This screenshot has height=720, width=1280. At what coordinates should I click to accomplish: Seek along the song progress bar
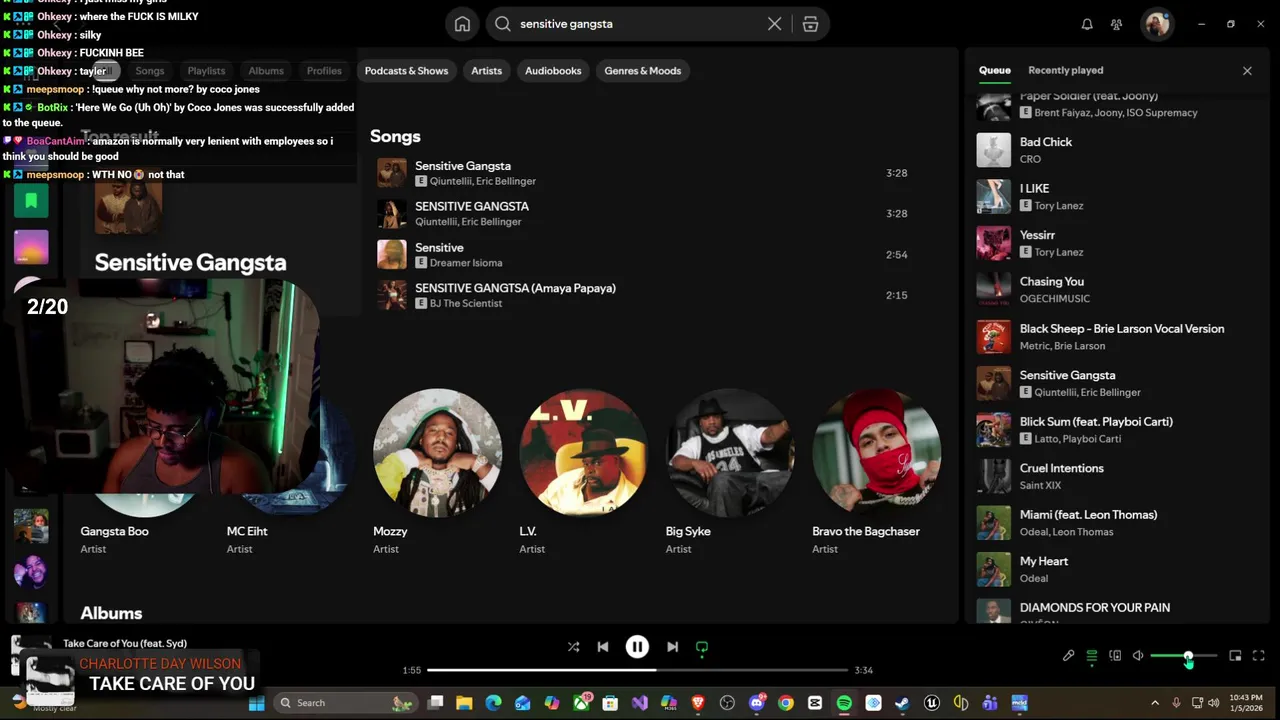coord(637,670)
